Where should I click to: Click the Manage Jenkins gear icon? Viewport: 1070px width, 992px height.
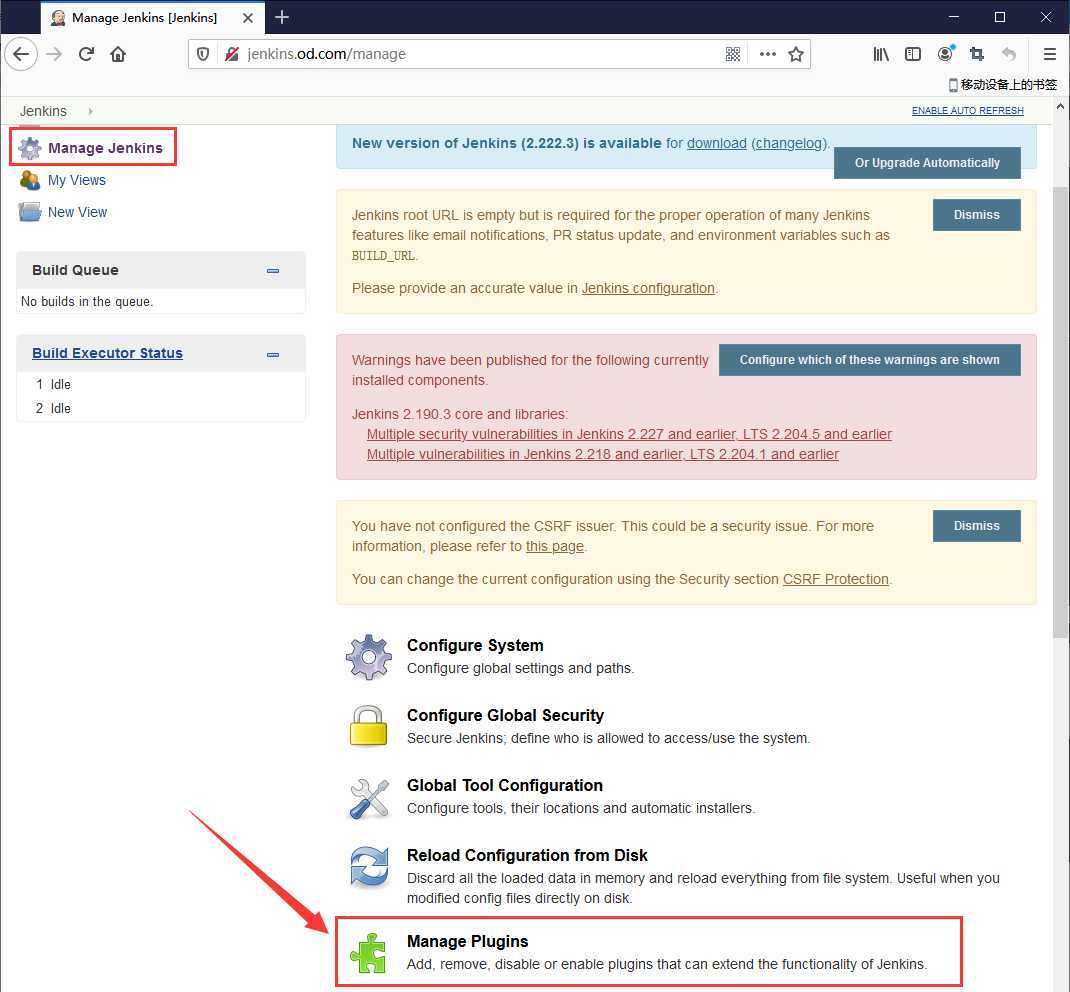[29, 148]
